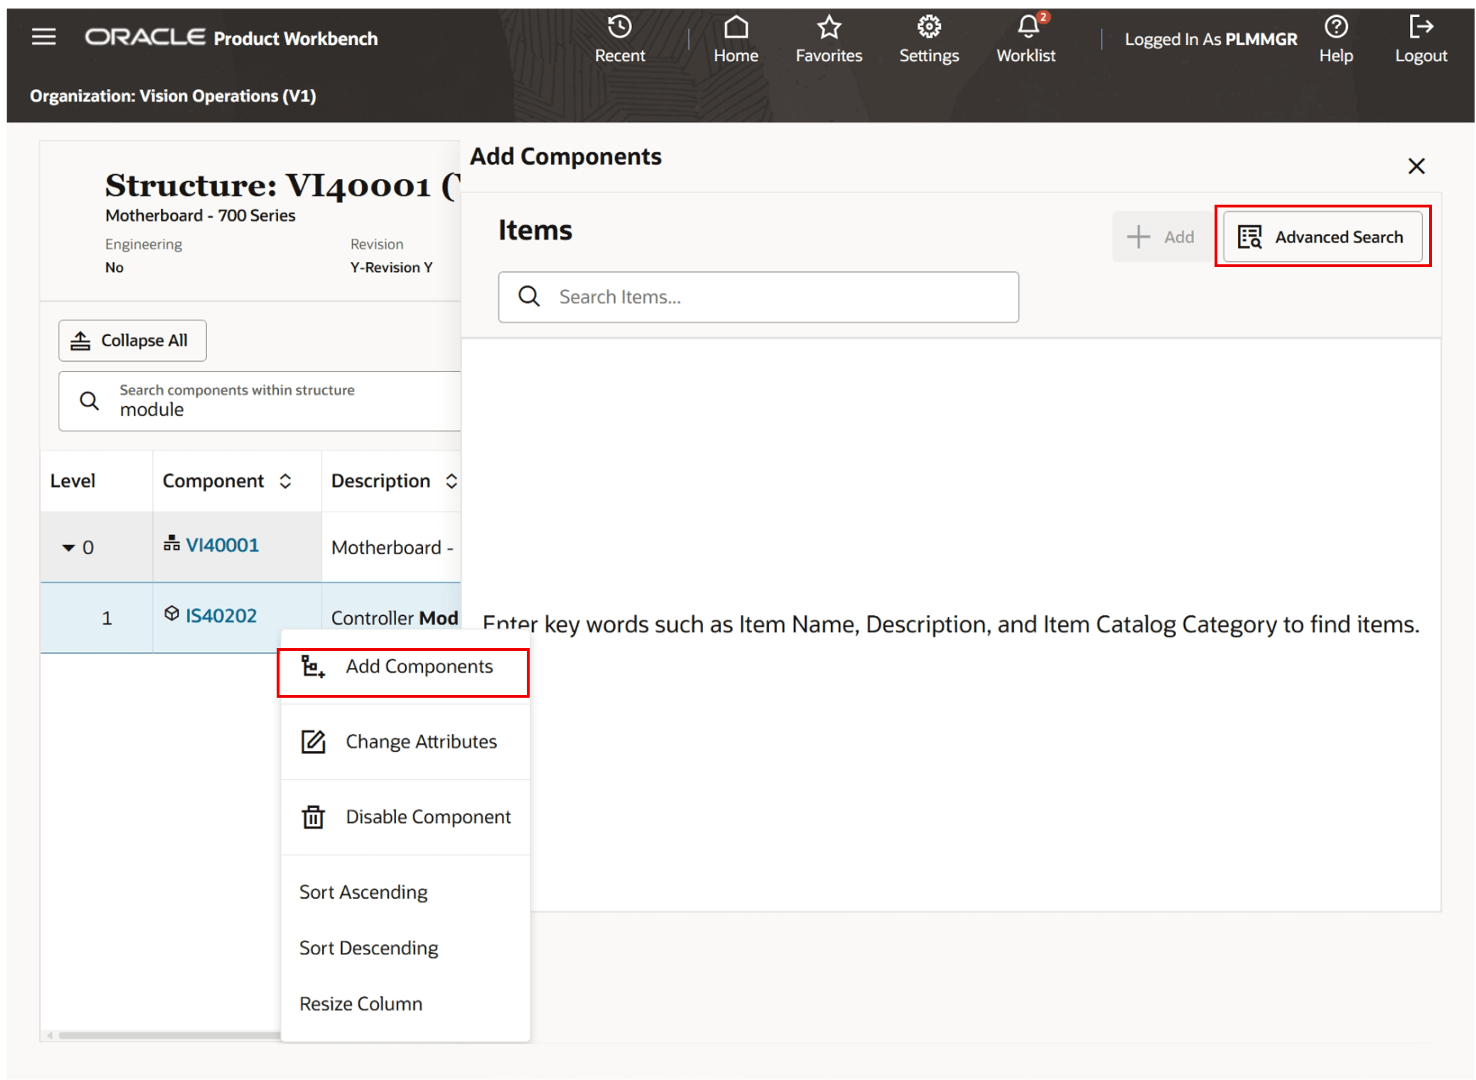The image size is (1476, 1080).
Task: Select Add Components from the context menu
Action: click(418, 666)
